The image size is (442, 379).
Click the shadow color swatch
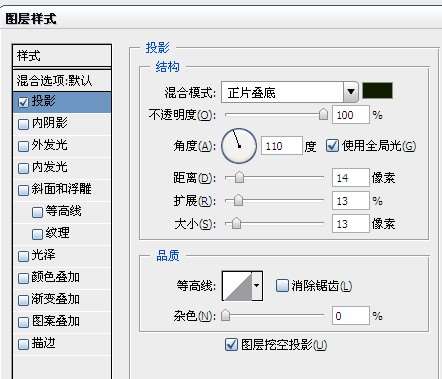(377, 91)
